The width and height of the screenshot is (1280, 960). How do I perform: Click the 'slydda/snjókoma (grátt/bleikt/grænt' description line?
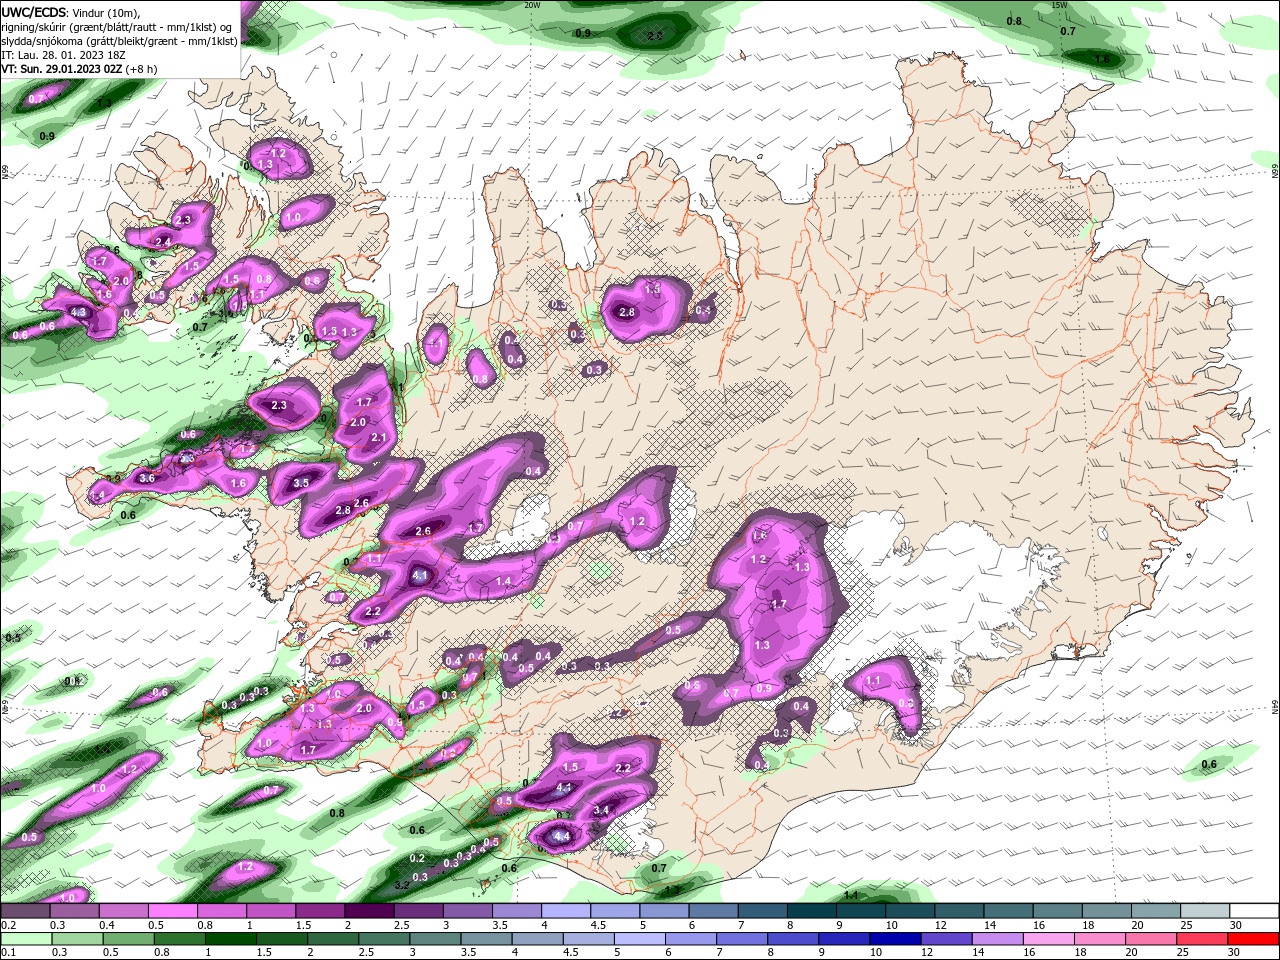click(119, 41)
